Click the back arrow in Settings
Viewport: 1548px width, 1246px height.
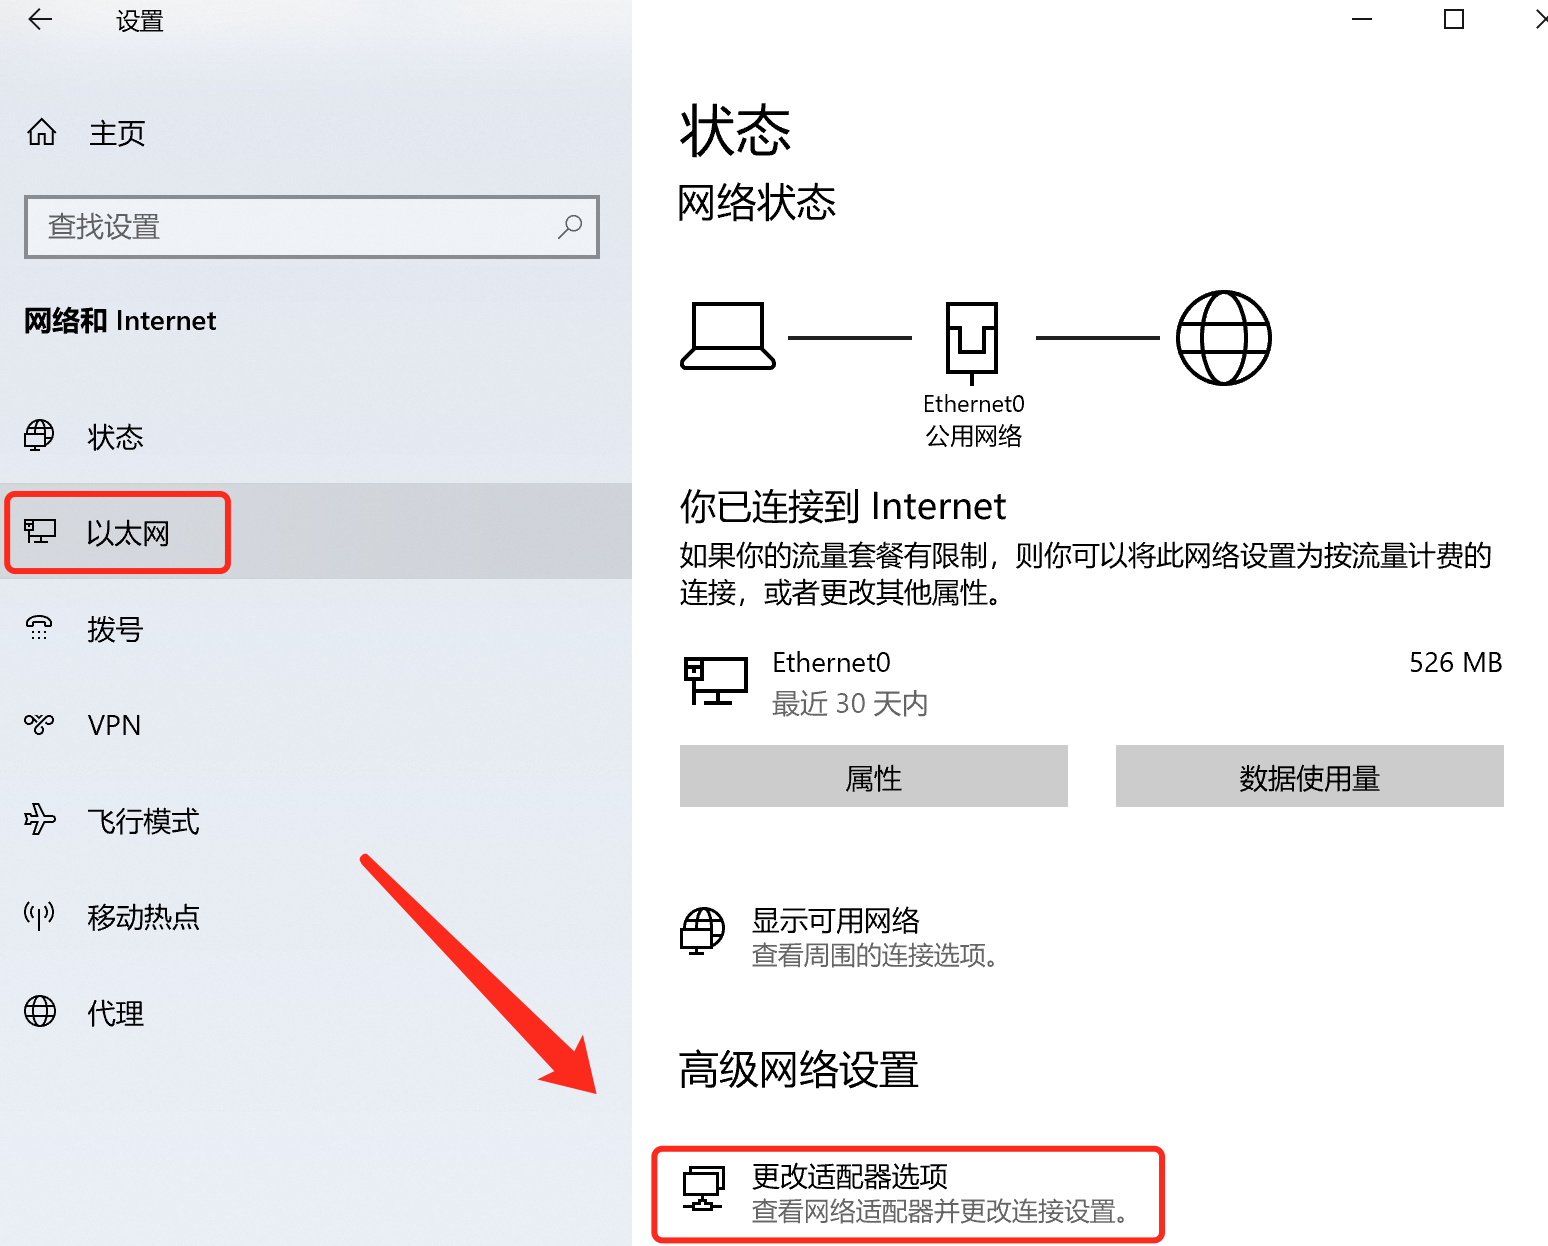[x=40, y=20]
